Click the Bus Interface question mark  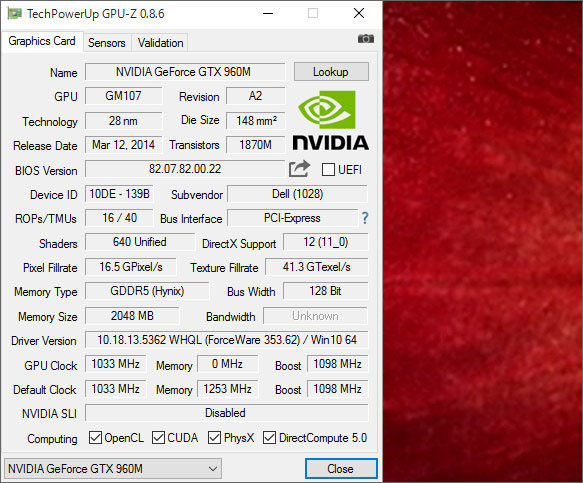coord(365,218)
